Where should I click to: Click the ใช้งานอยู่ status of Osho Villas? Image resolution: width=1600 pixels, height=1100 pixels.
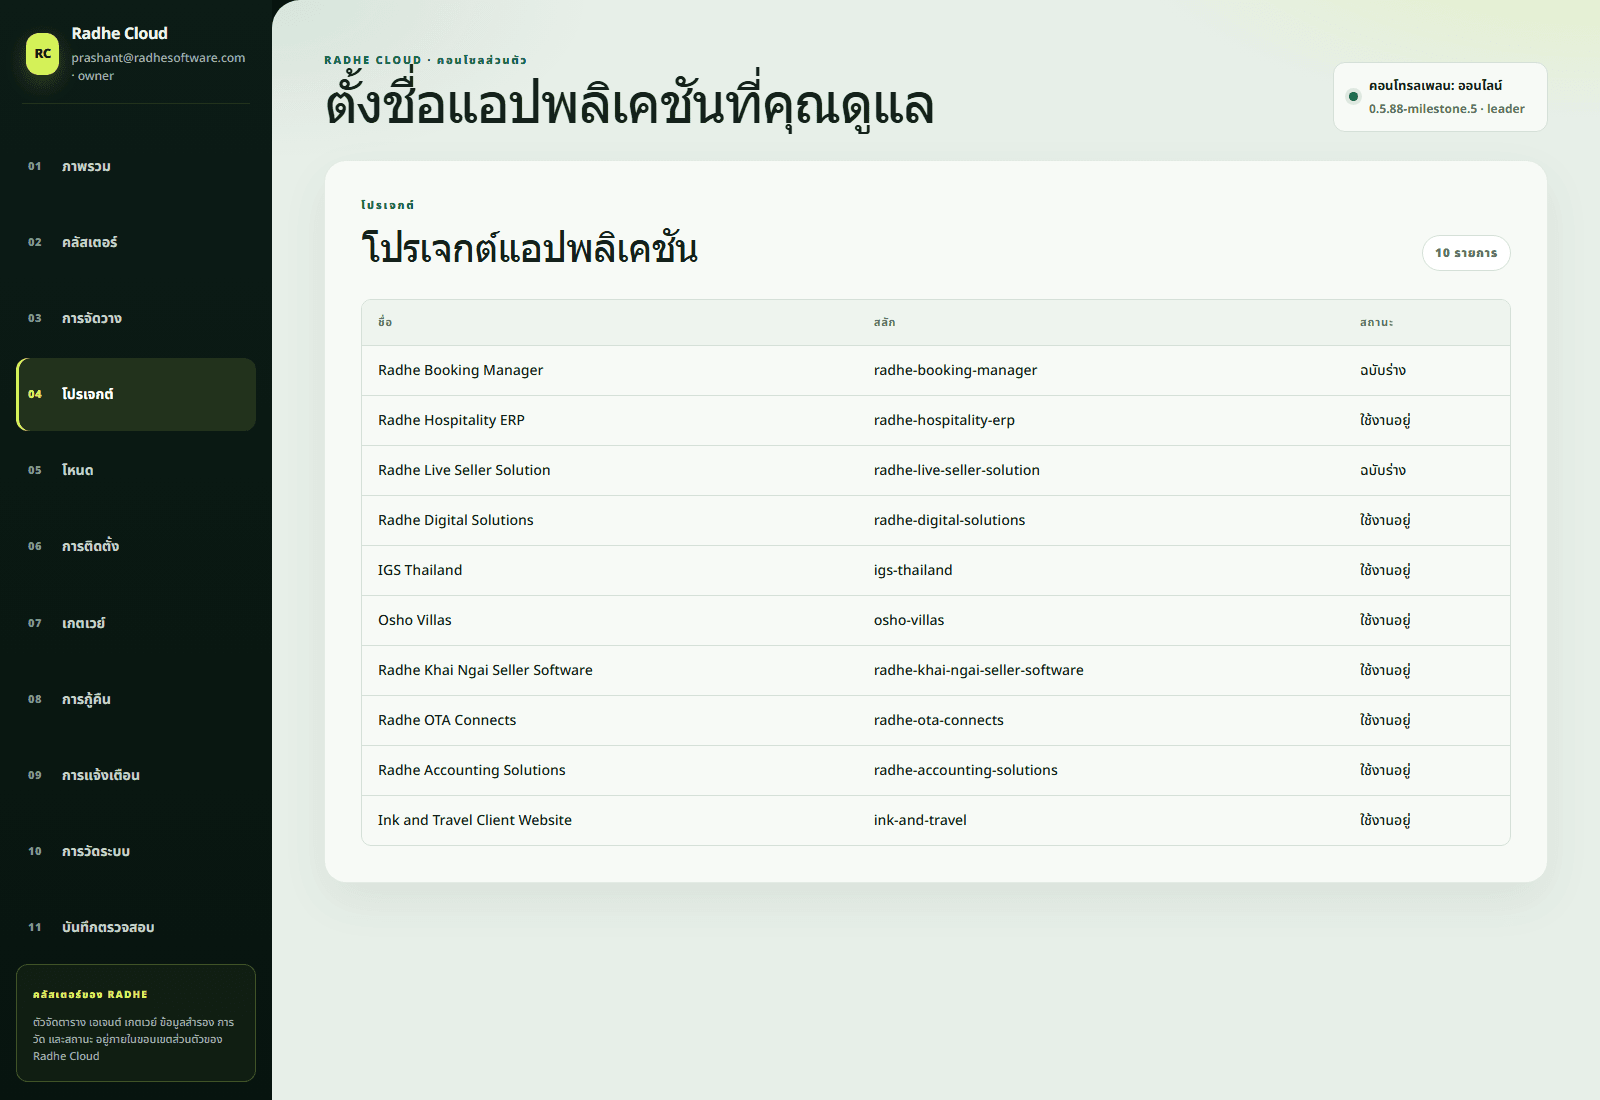[x=1385, y=620]
